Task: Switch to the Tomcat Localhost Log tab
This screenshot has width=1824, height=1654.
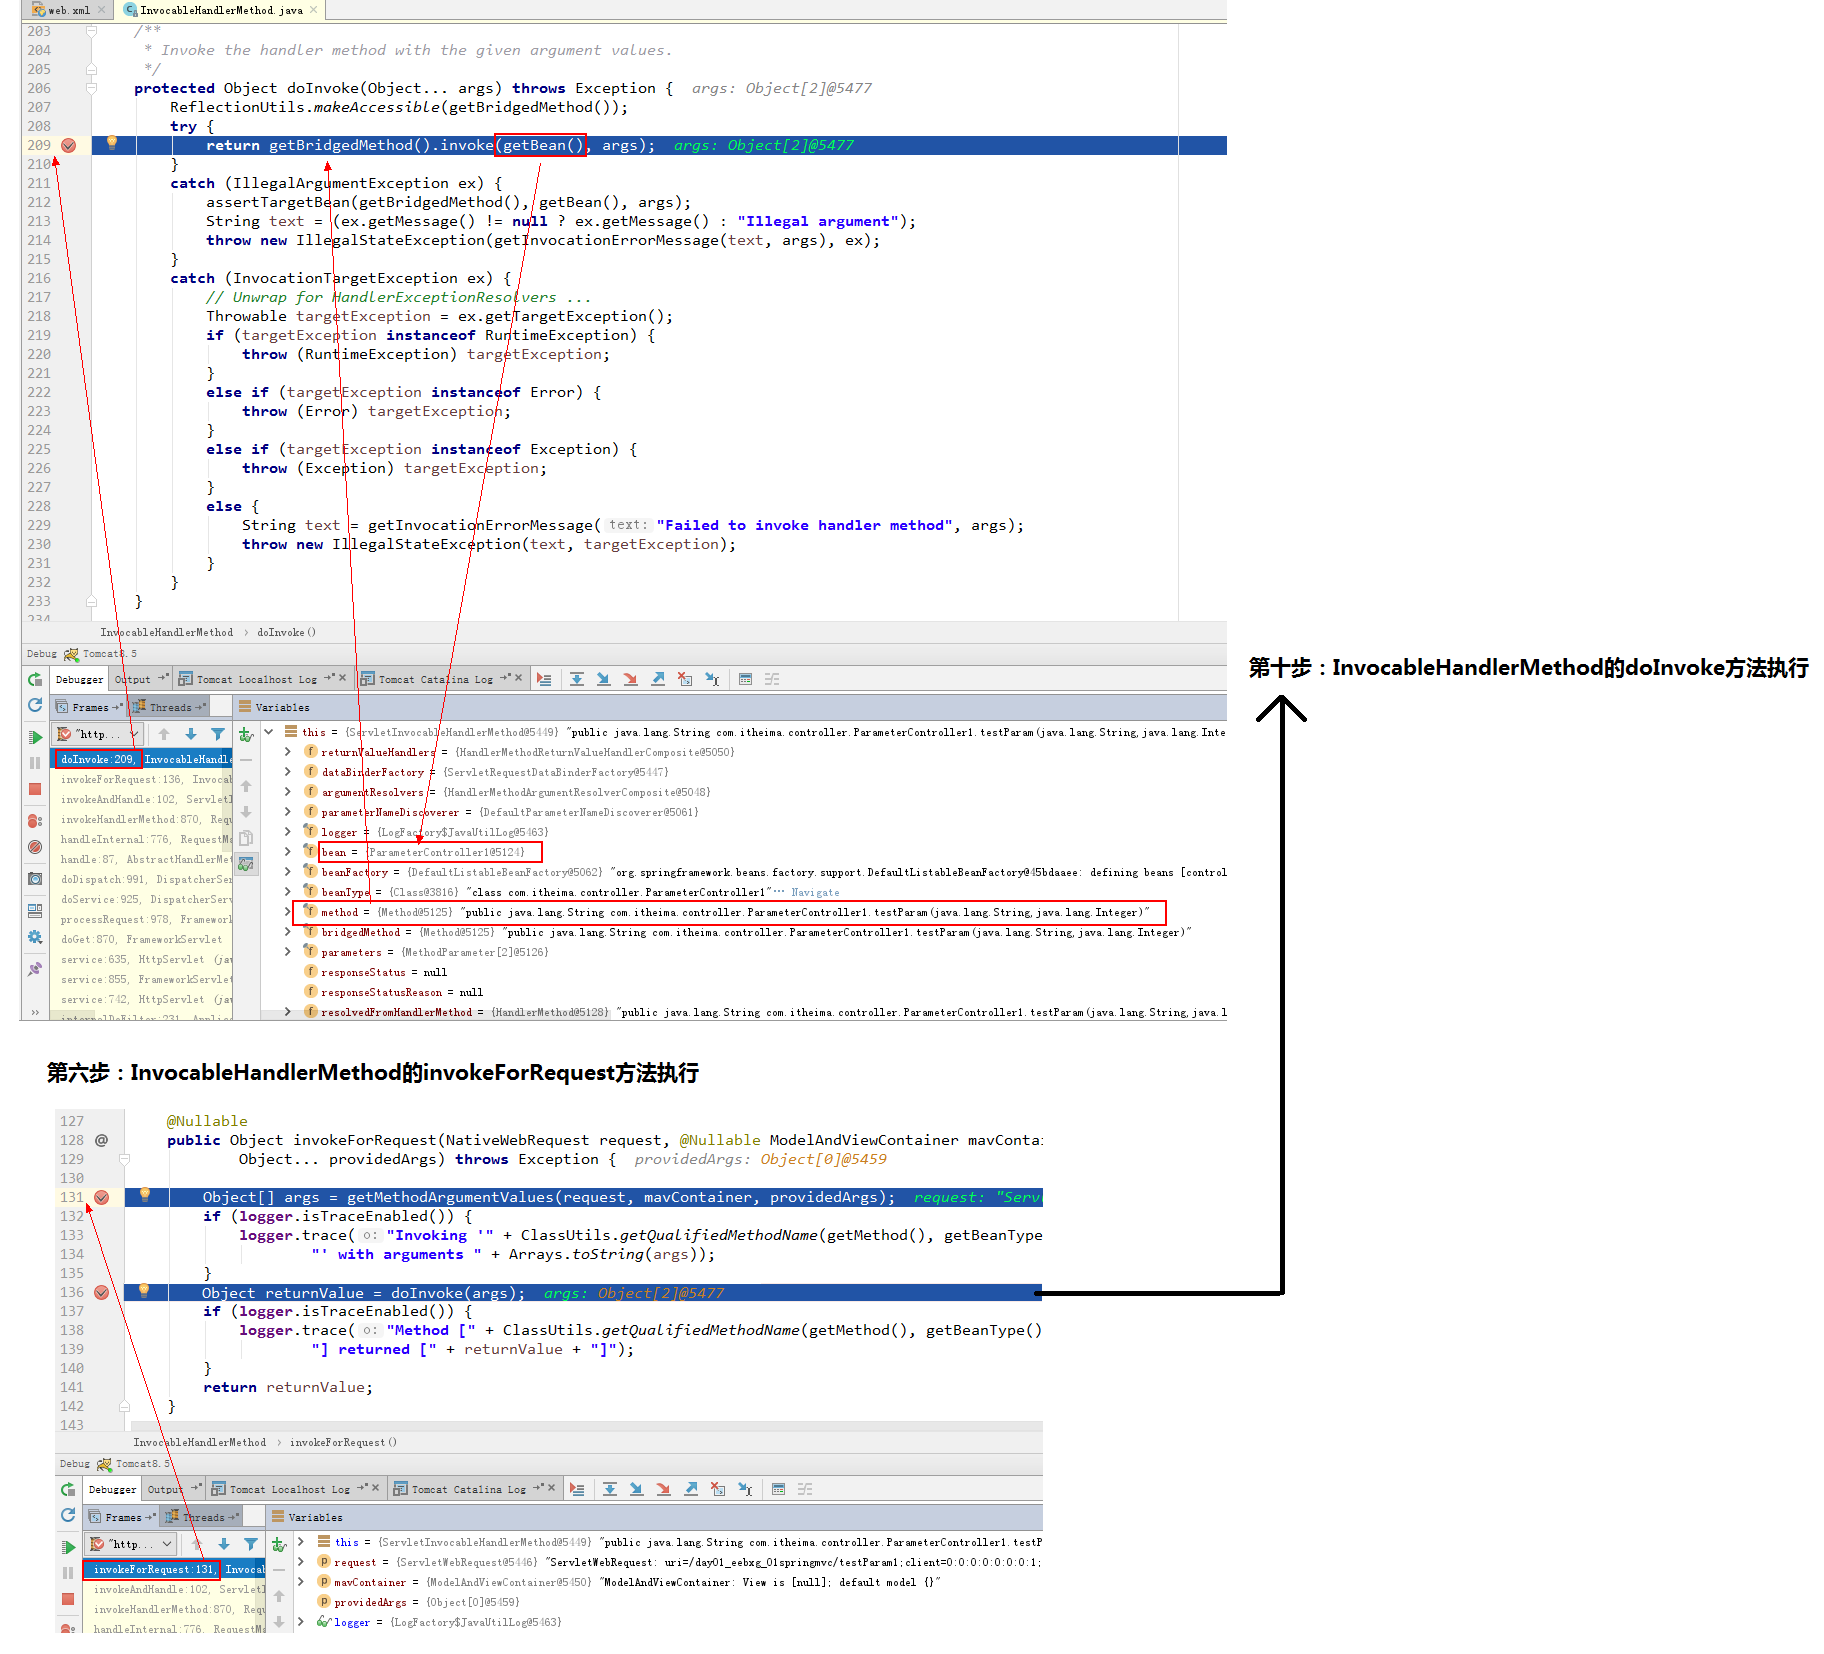Action: [256, 679]
